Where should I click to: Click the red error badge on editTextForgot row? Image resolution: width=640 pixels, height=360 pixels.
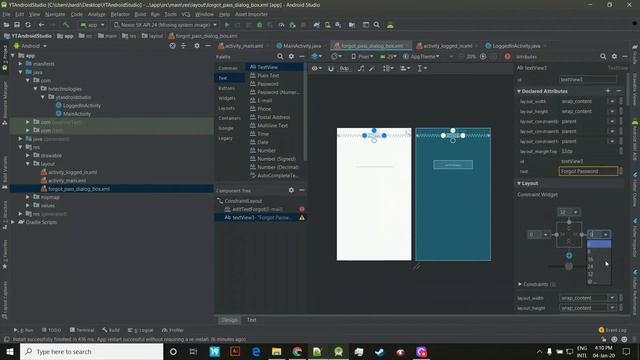302,209
